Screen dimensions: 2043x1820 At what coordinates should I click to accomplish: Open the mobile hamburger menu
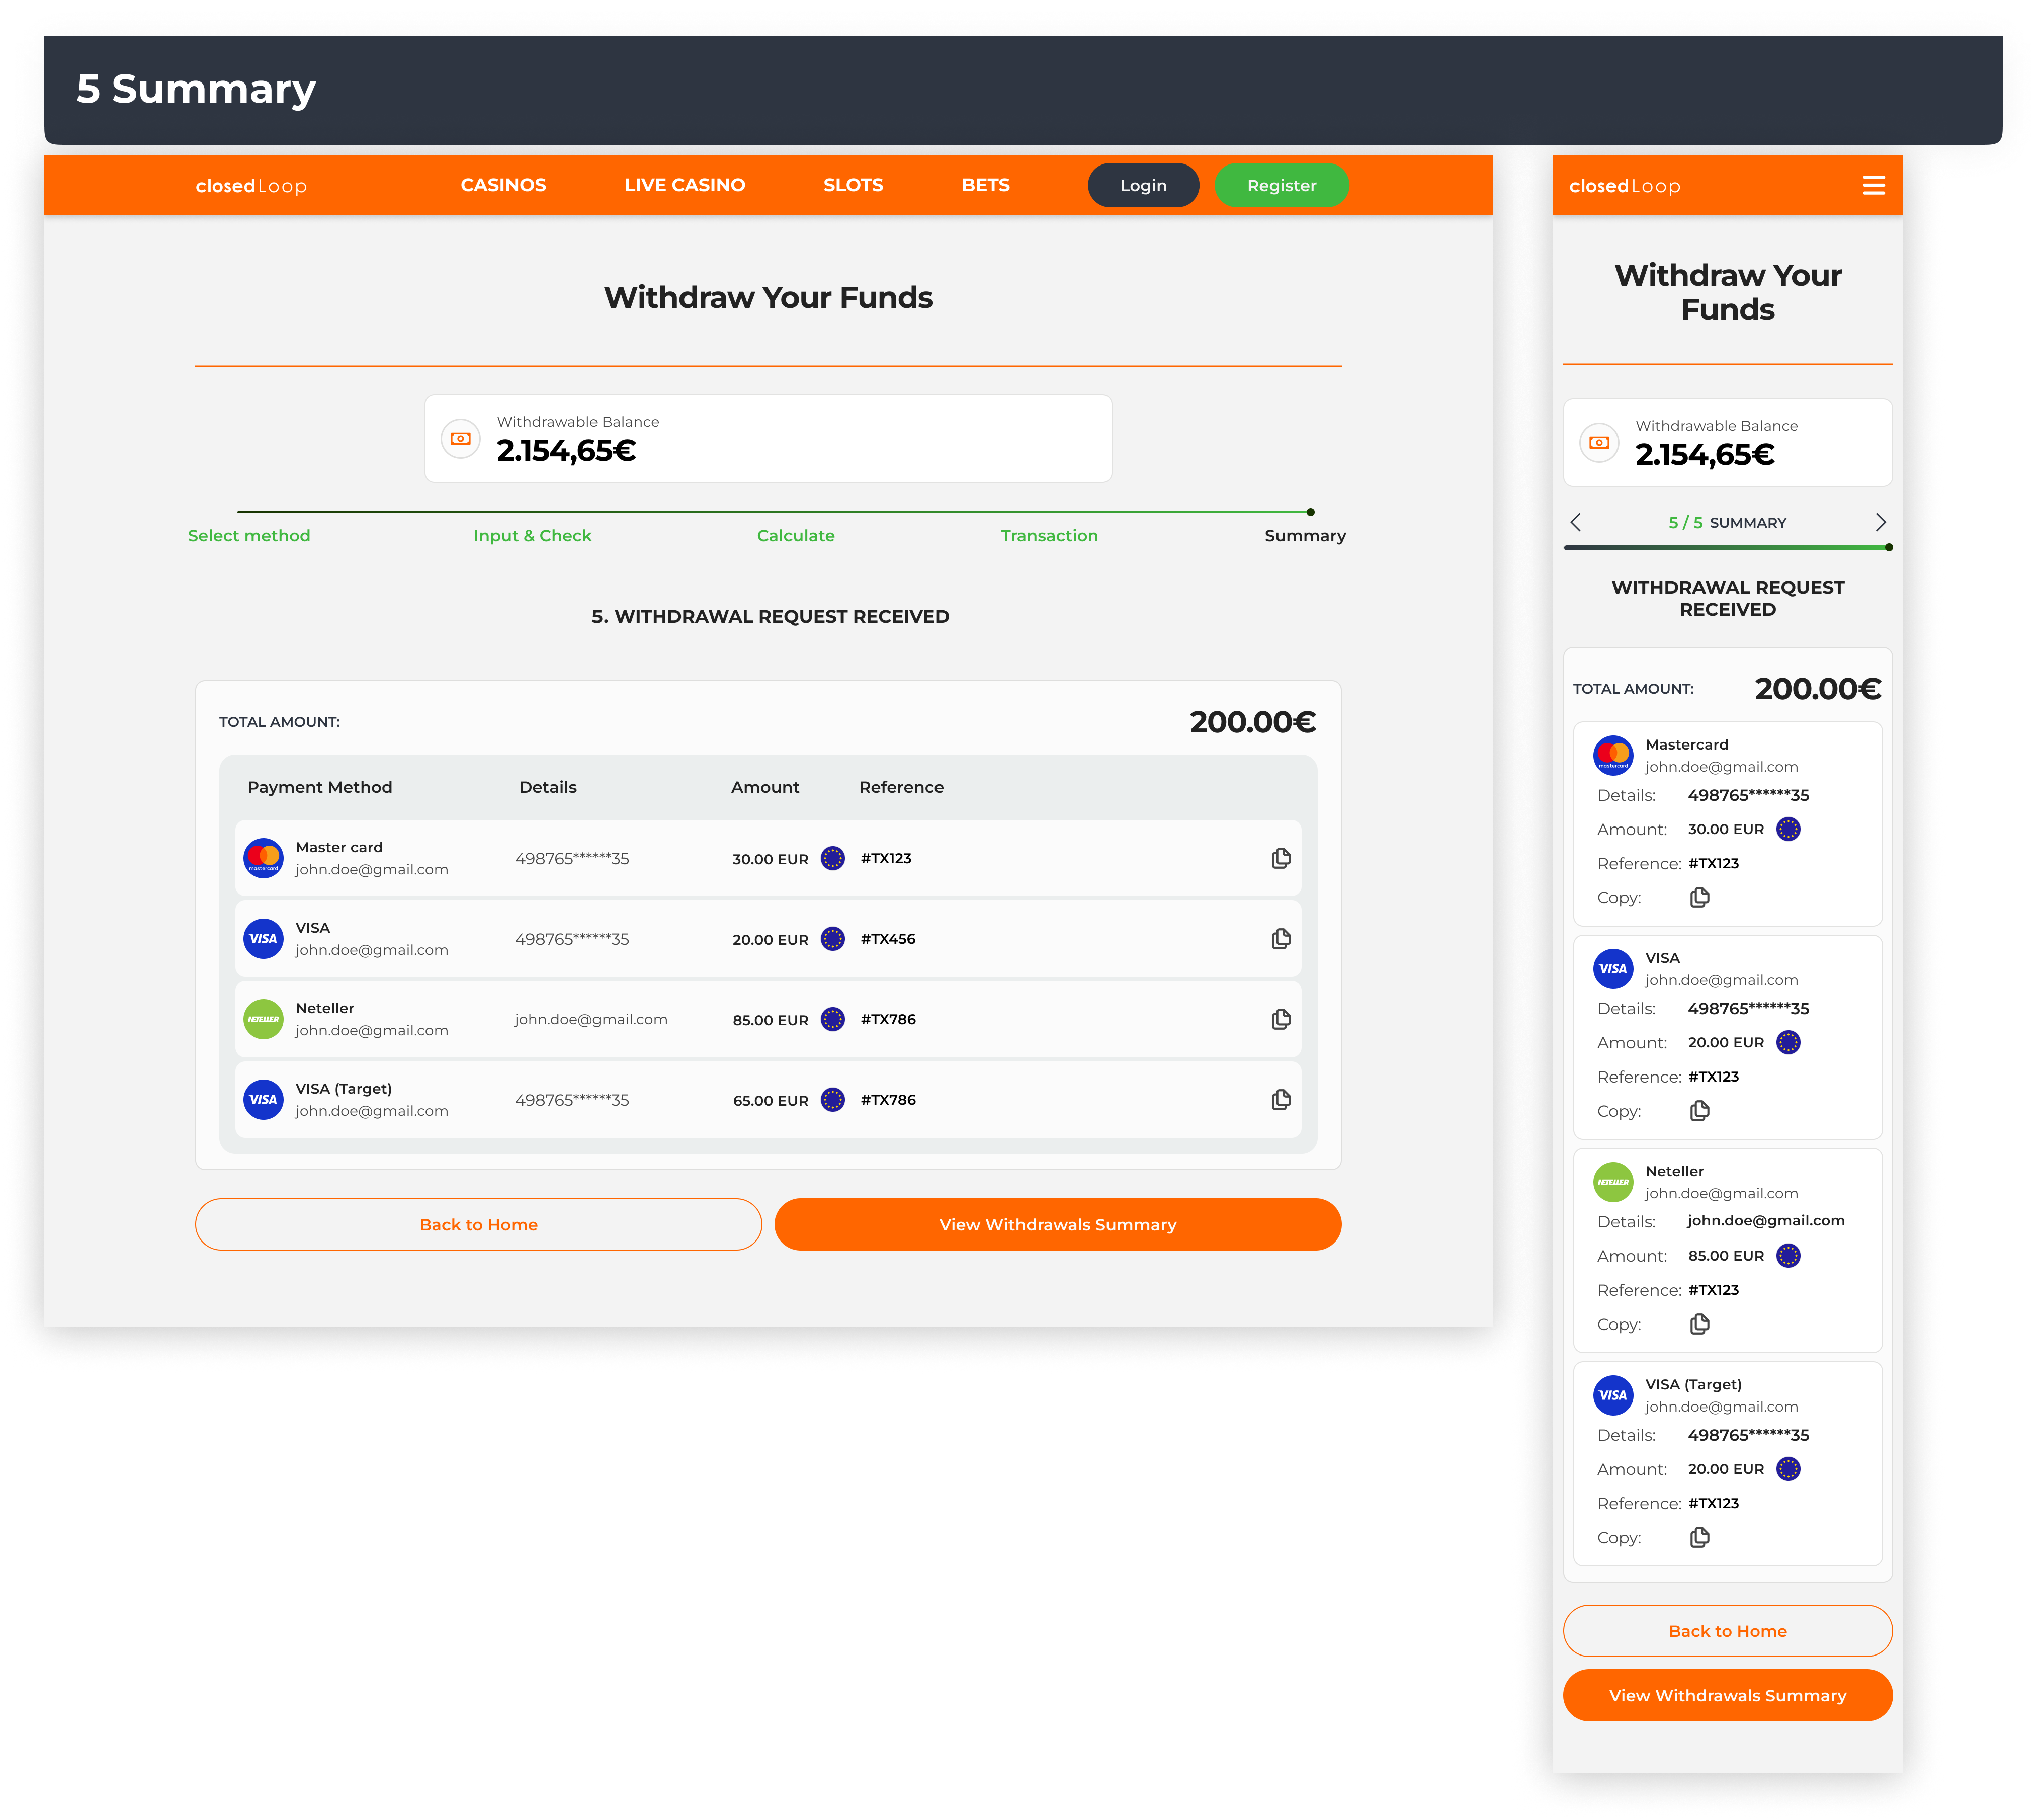(1874, 186)
